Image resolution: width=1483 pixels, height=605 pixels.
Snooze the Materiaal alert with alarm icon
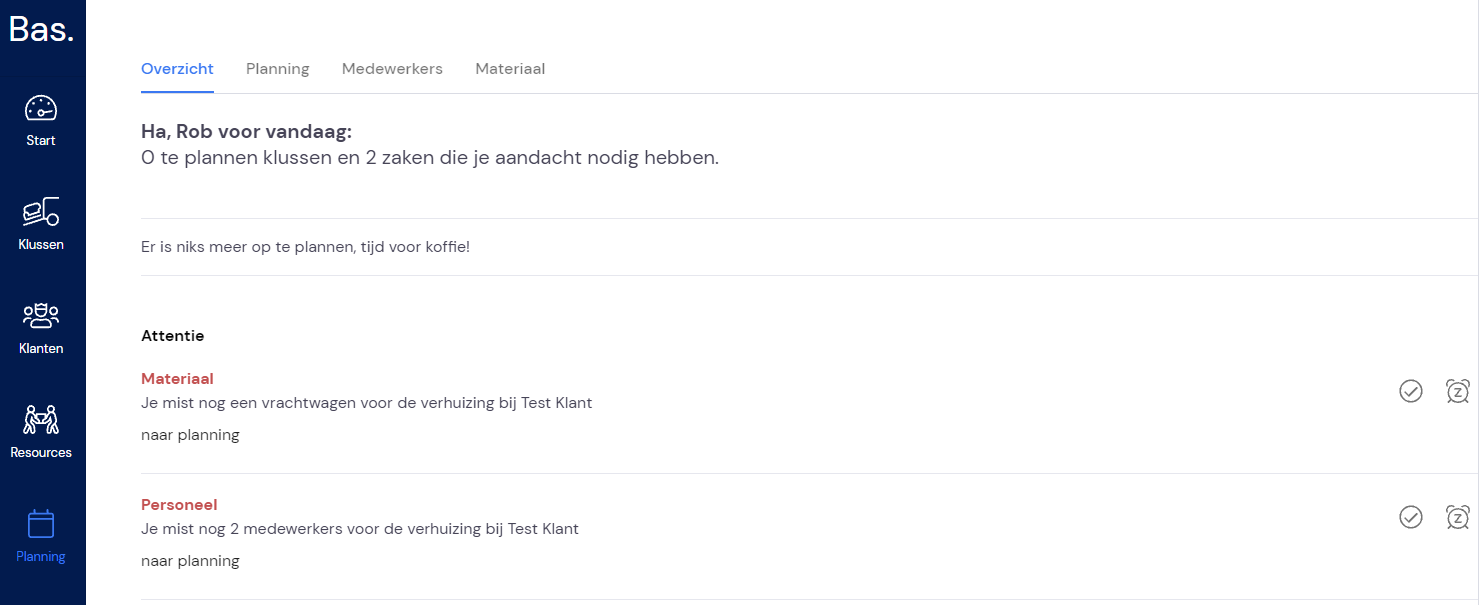(1458, 391)
